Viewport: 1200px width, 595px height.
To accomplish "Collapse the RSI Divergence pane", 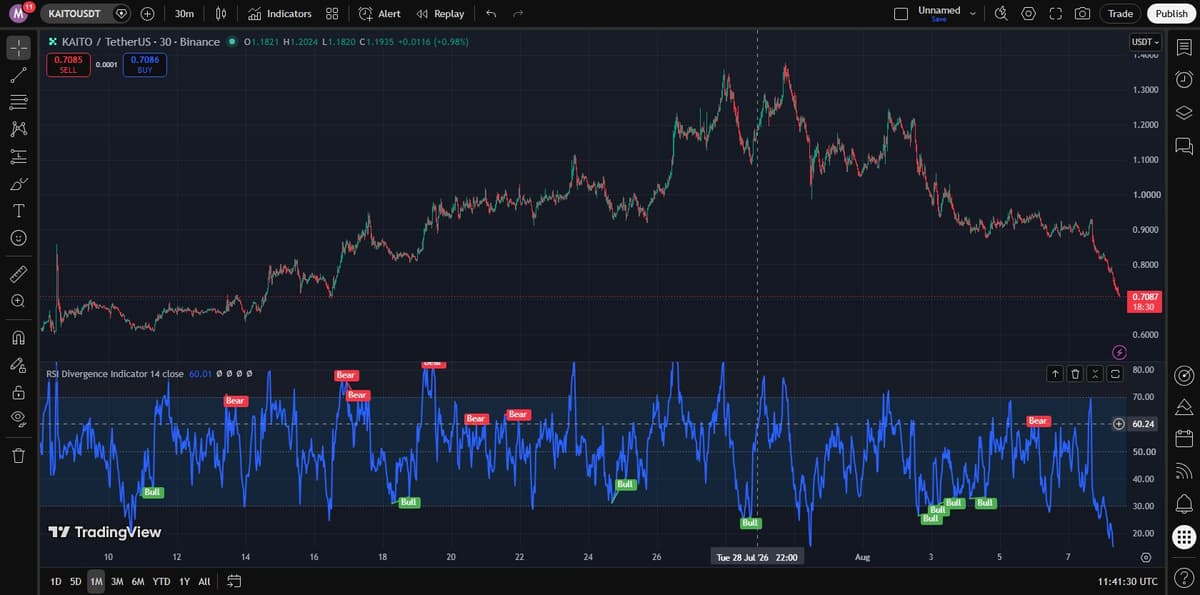I will tap(1095, 373).
